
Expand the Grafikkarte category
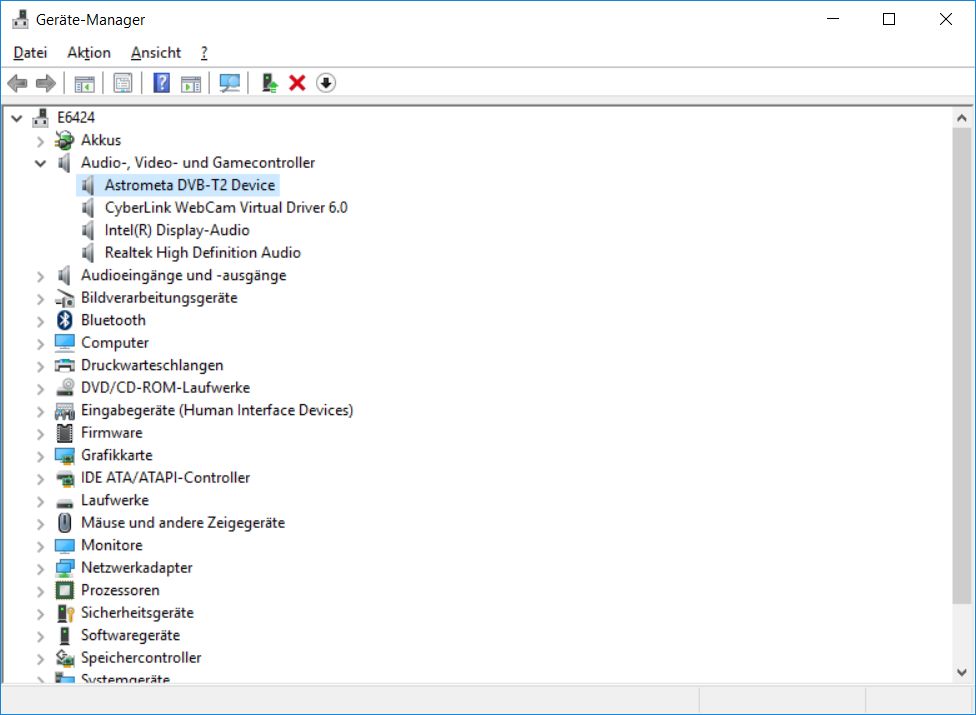click(40, 456)
